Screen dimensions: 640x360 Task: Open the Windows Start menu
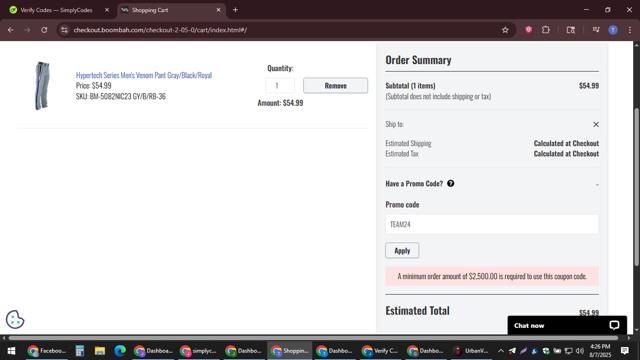tap(11, 351)
